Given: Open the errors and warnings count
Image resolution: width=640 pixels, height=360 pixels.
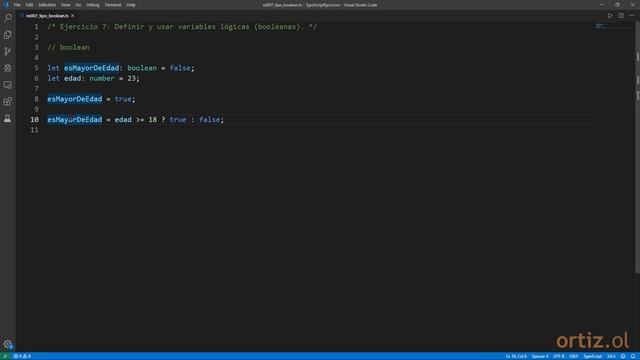Looking at the screenshot, I should 22,356.
